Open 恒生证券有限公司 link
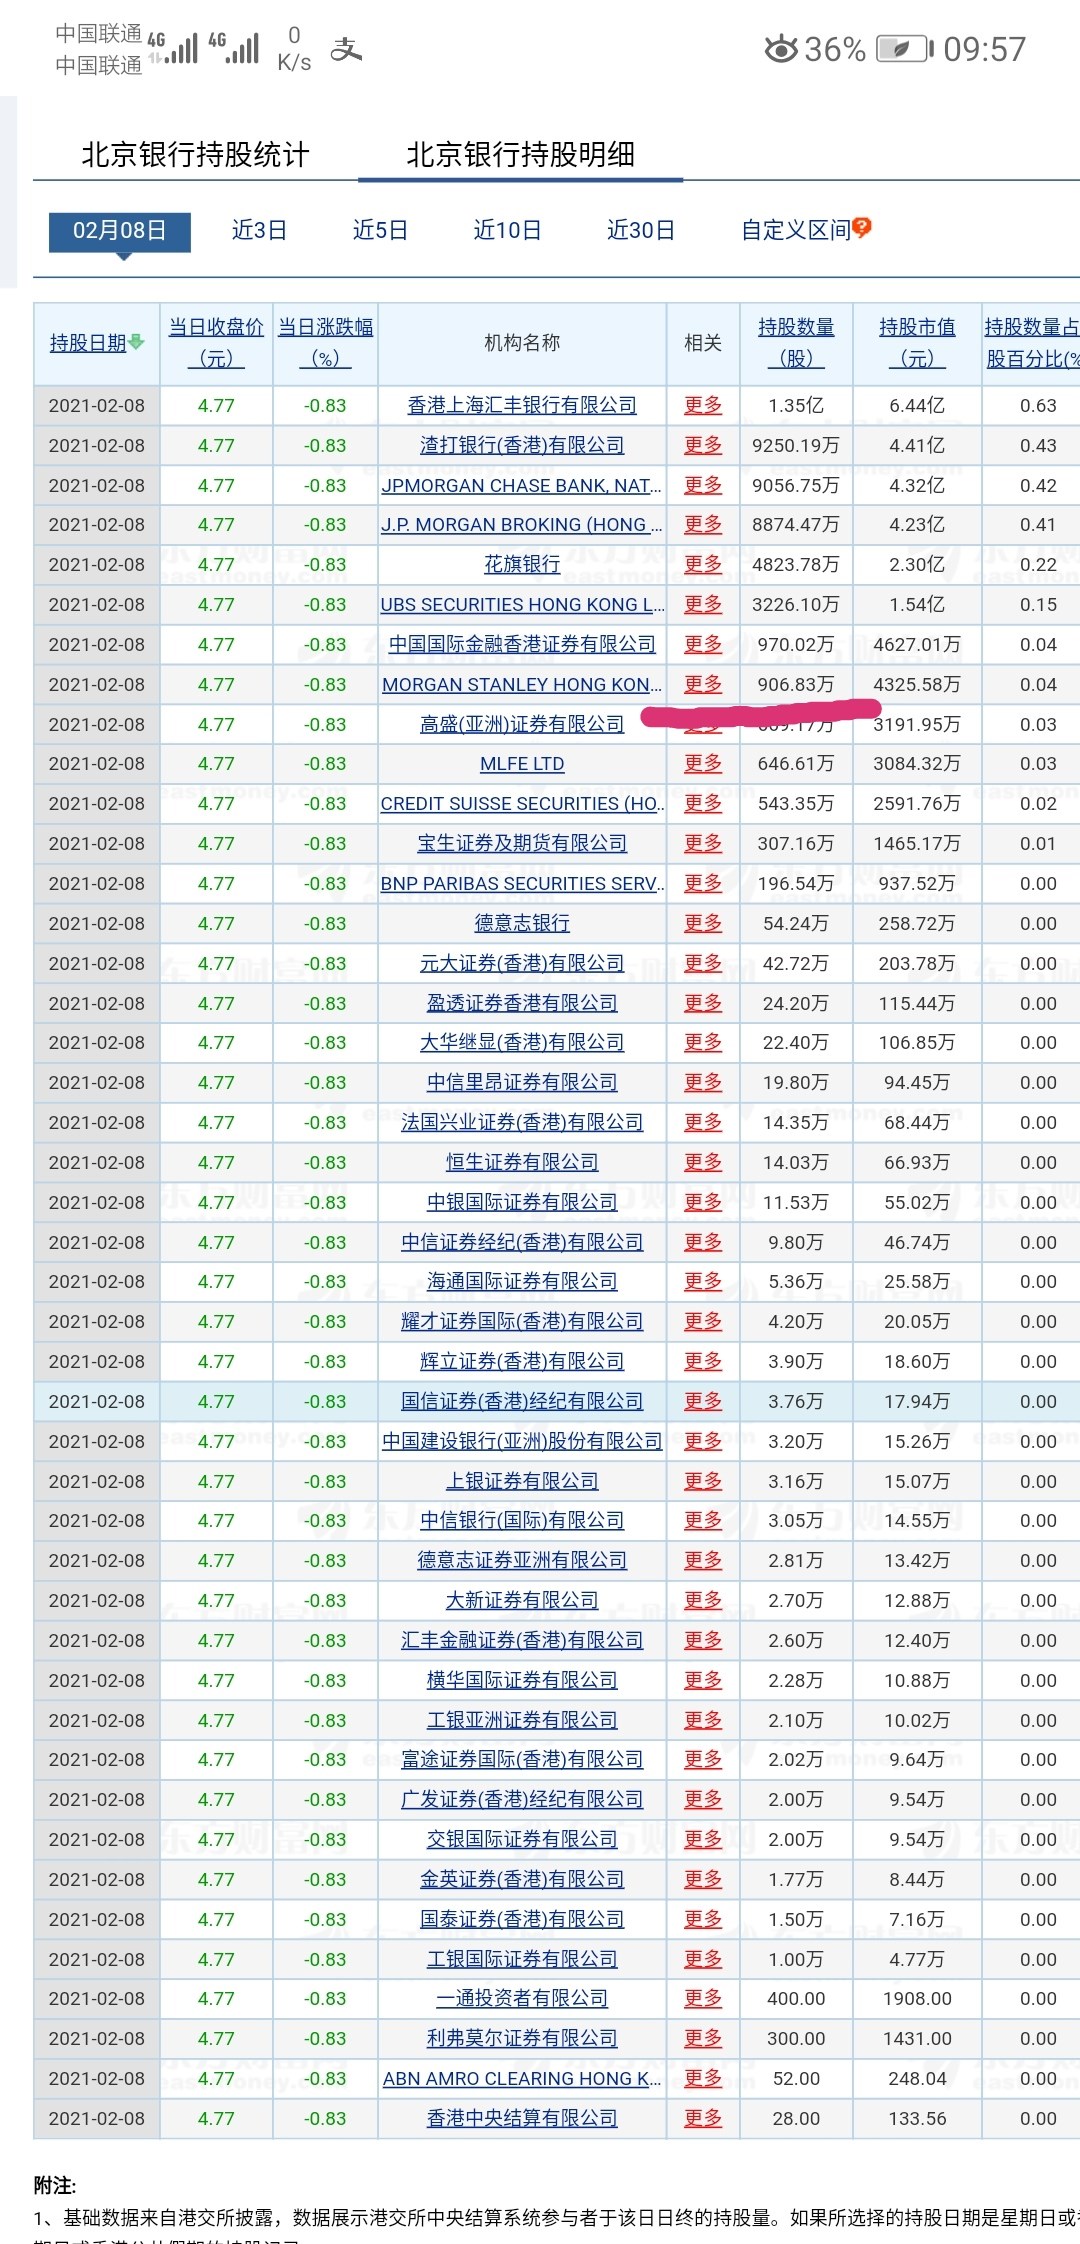Screen dimensions: 1080x2244 point(522,1163)
